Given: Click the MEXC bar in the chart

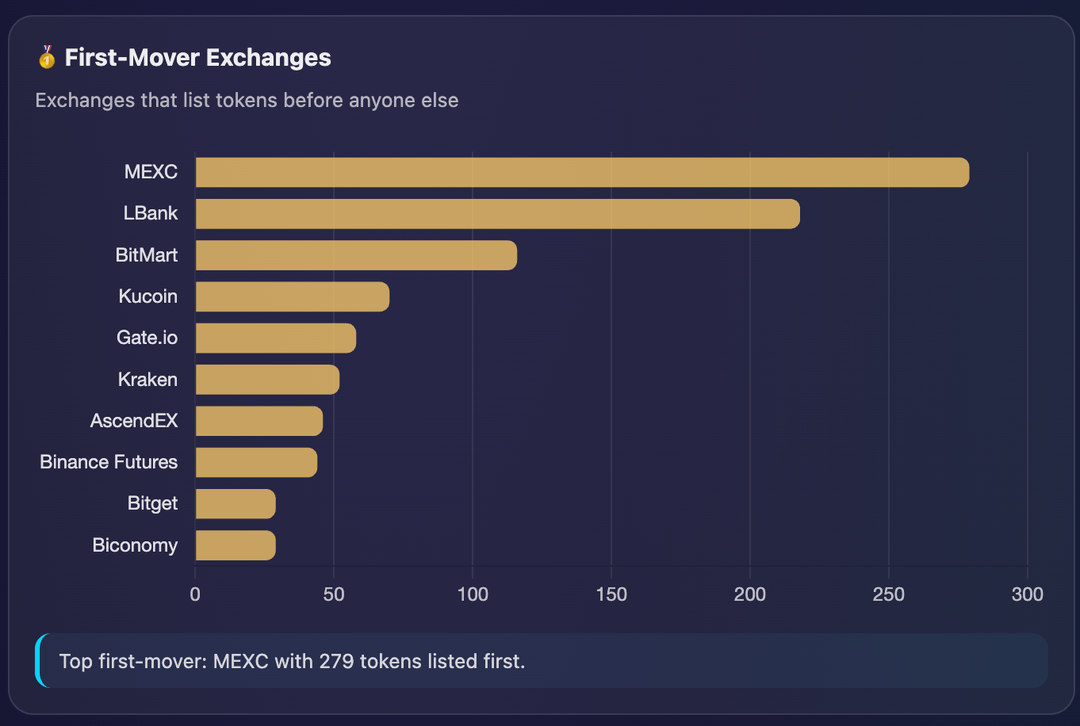Looking at the screenshot, I should coord(582,172).
